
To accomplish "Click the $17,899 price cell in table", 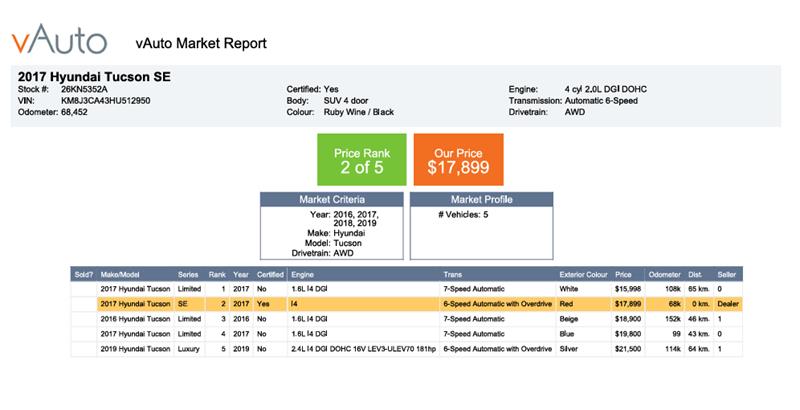I will [x=628, y=304].
